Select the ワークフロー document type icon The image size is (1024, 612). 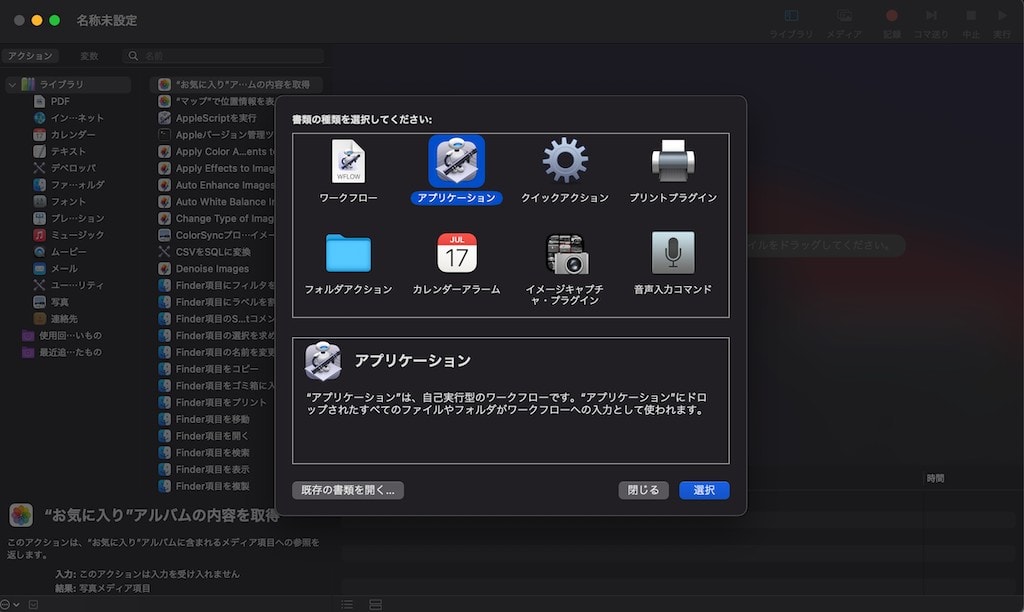tap(348, 162)
